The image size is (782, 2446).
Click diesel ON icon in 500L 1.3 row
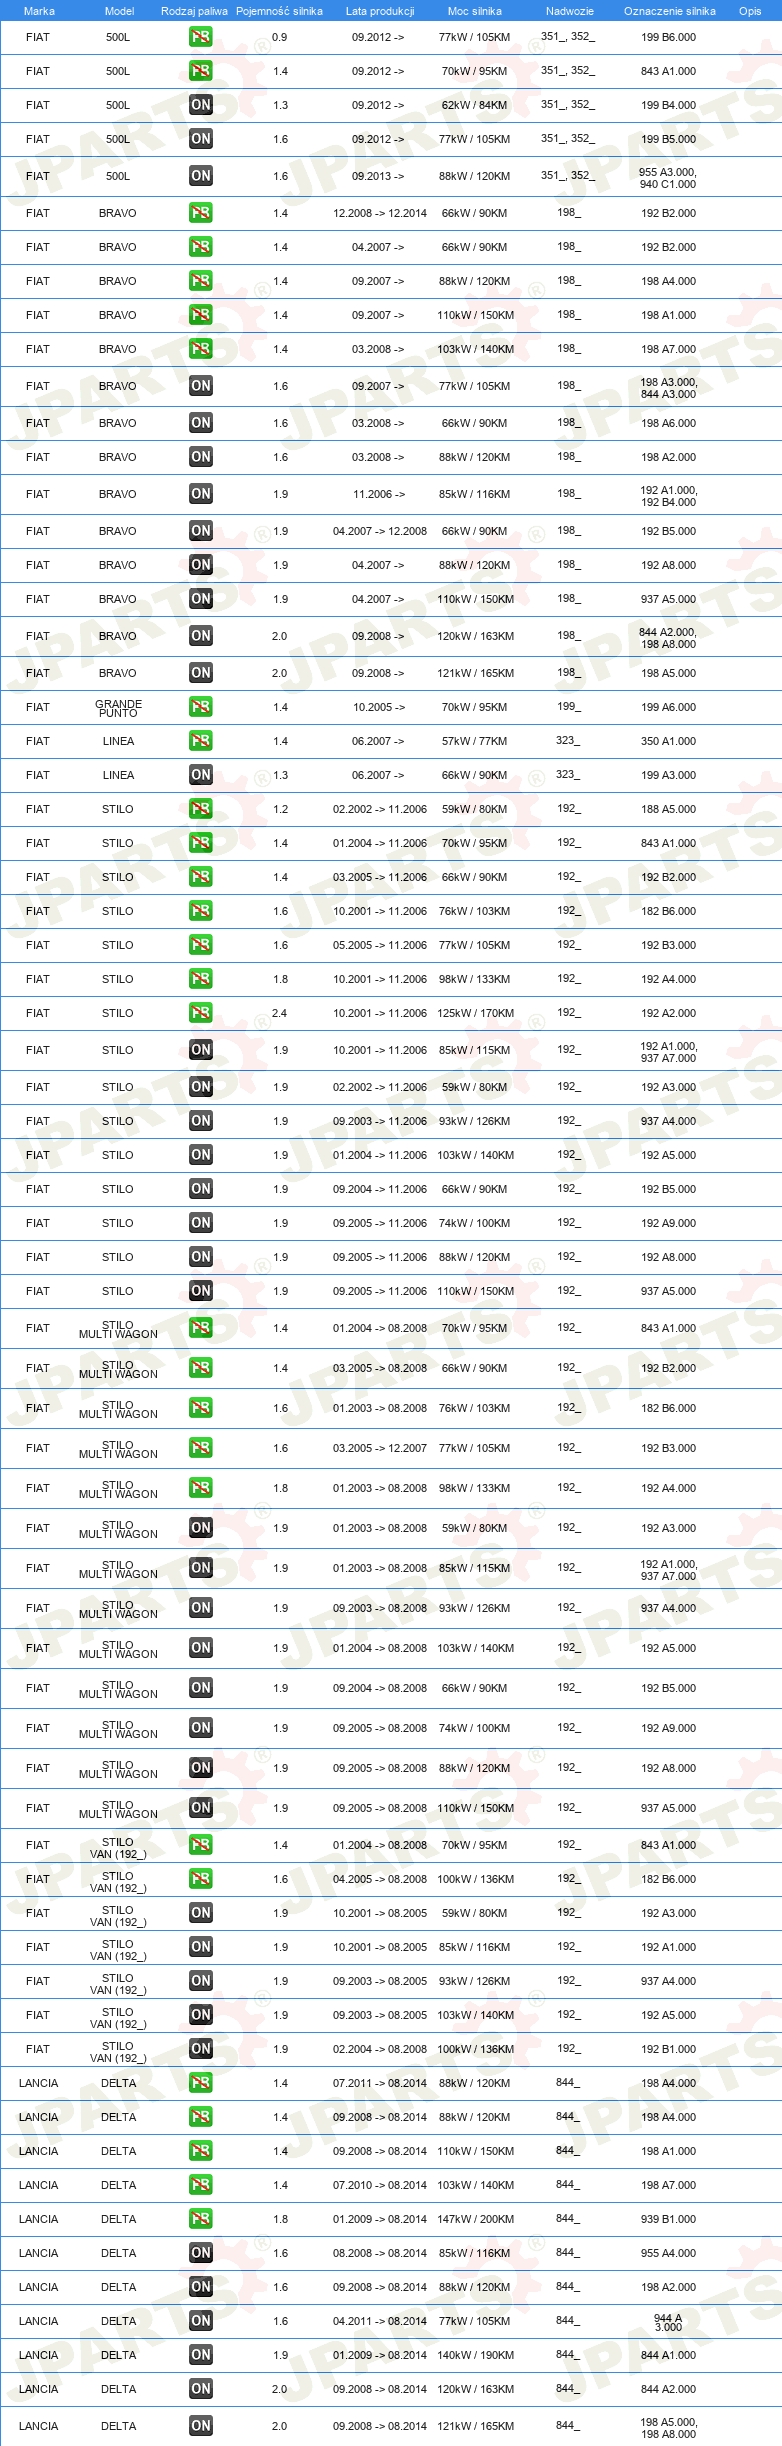click(x=201, y=105)
